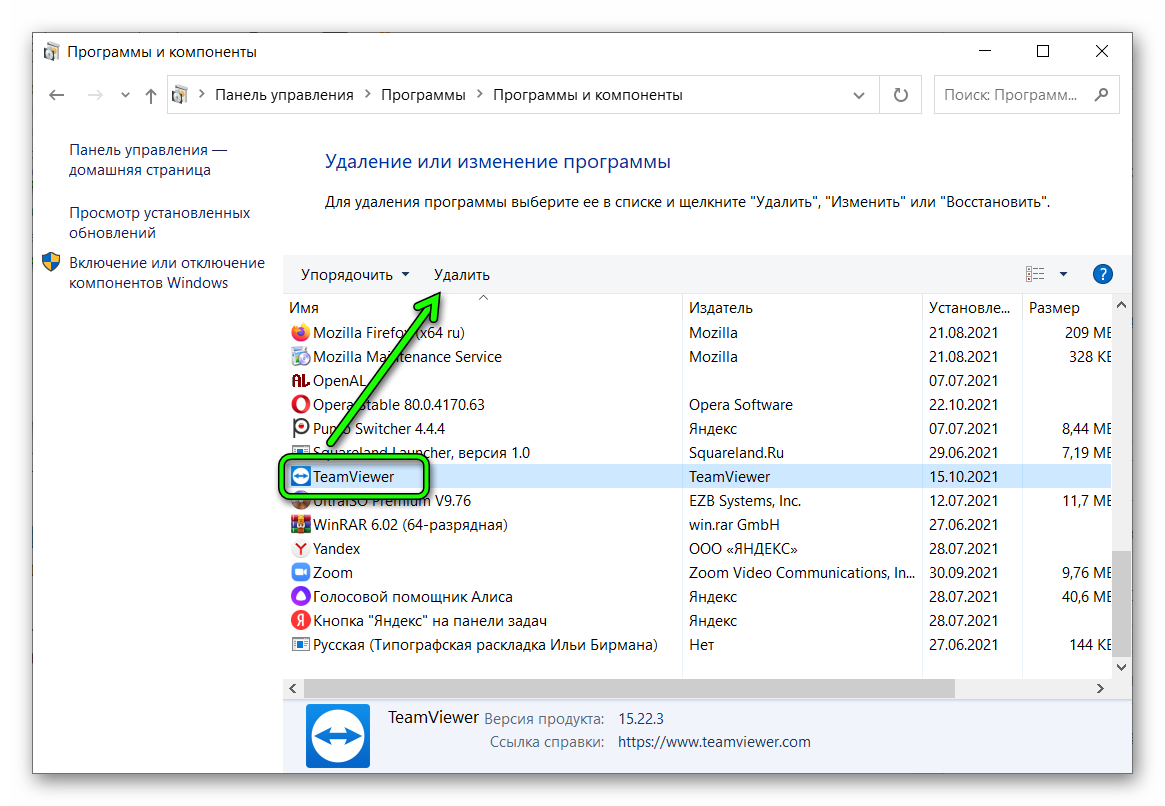Click the Control Panel icon in address bar
The height and width of the screenshot is (806, 1165).
coord(179,94)
